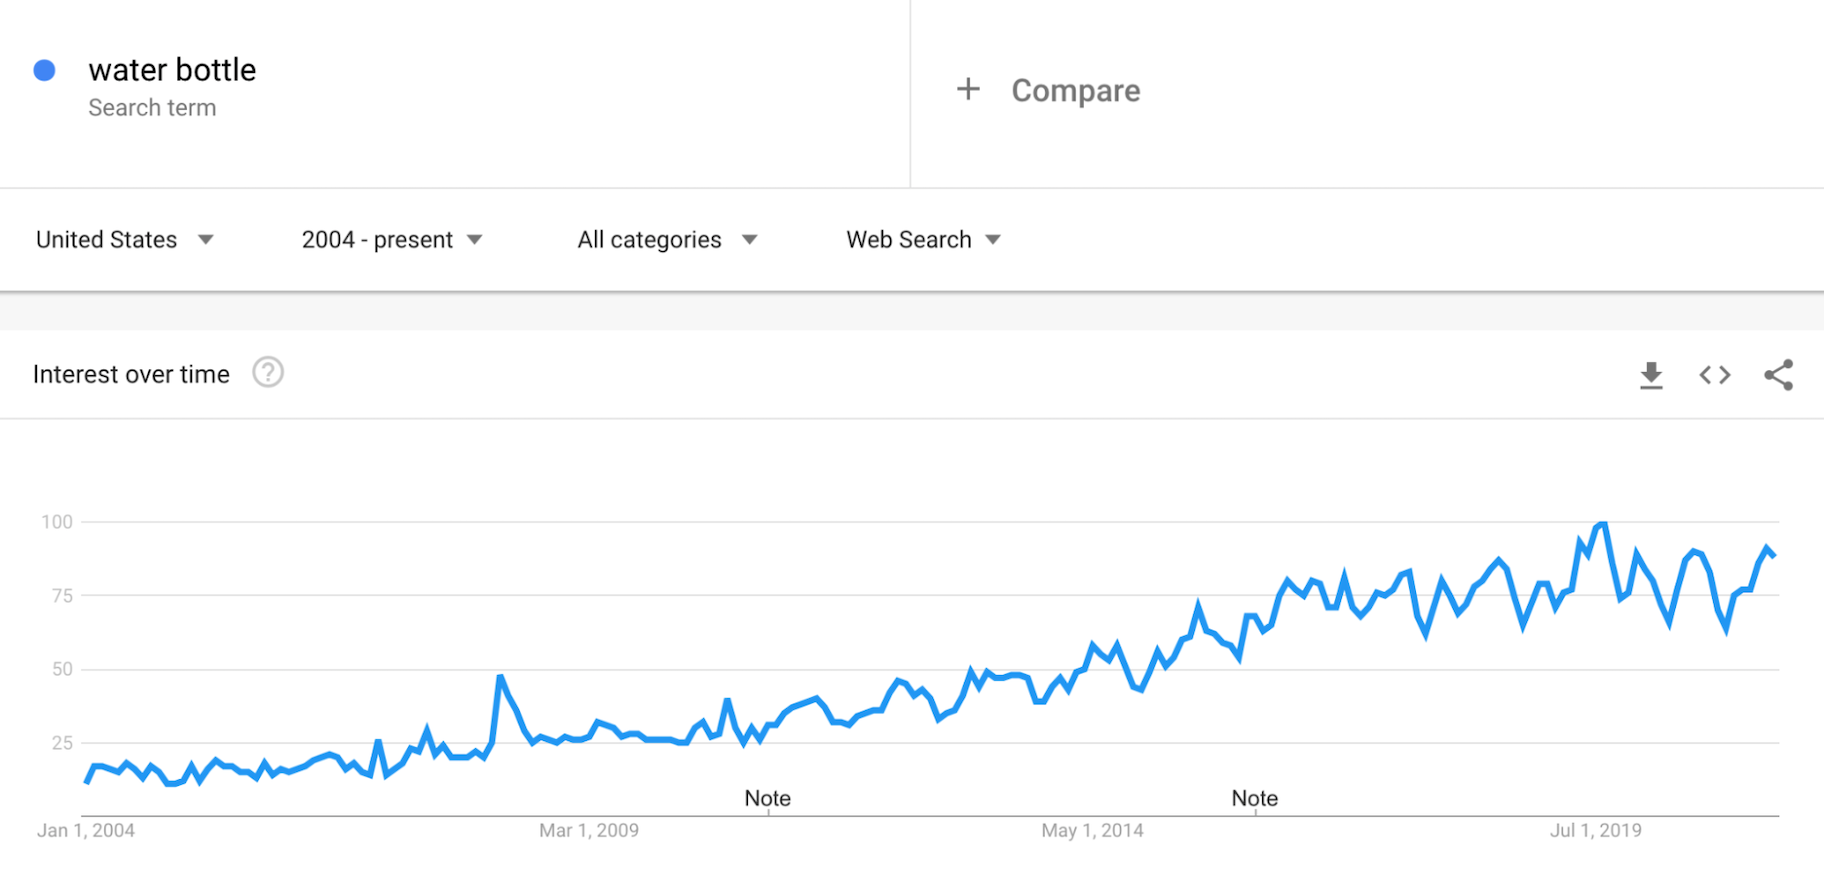
Task: Click the Search term label under water bottle
Action: (x=152, y=108)
